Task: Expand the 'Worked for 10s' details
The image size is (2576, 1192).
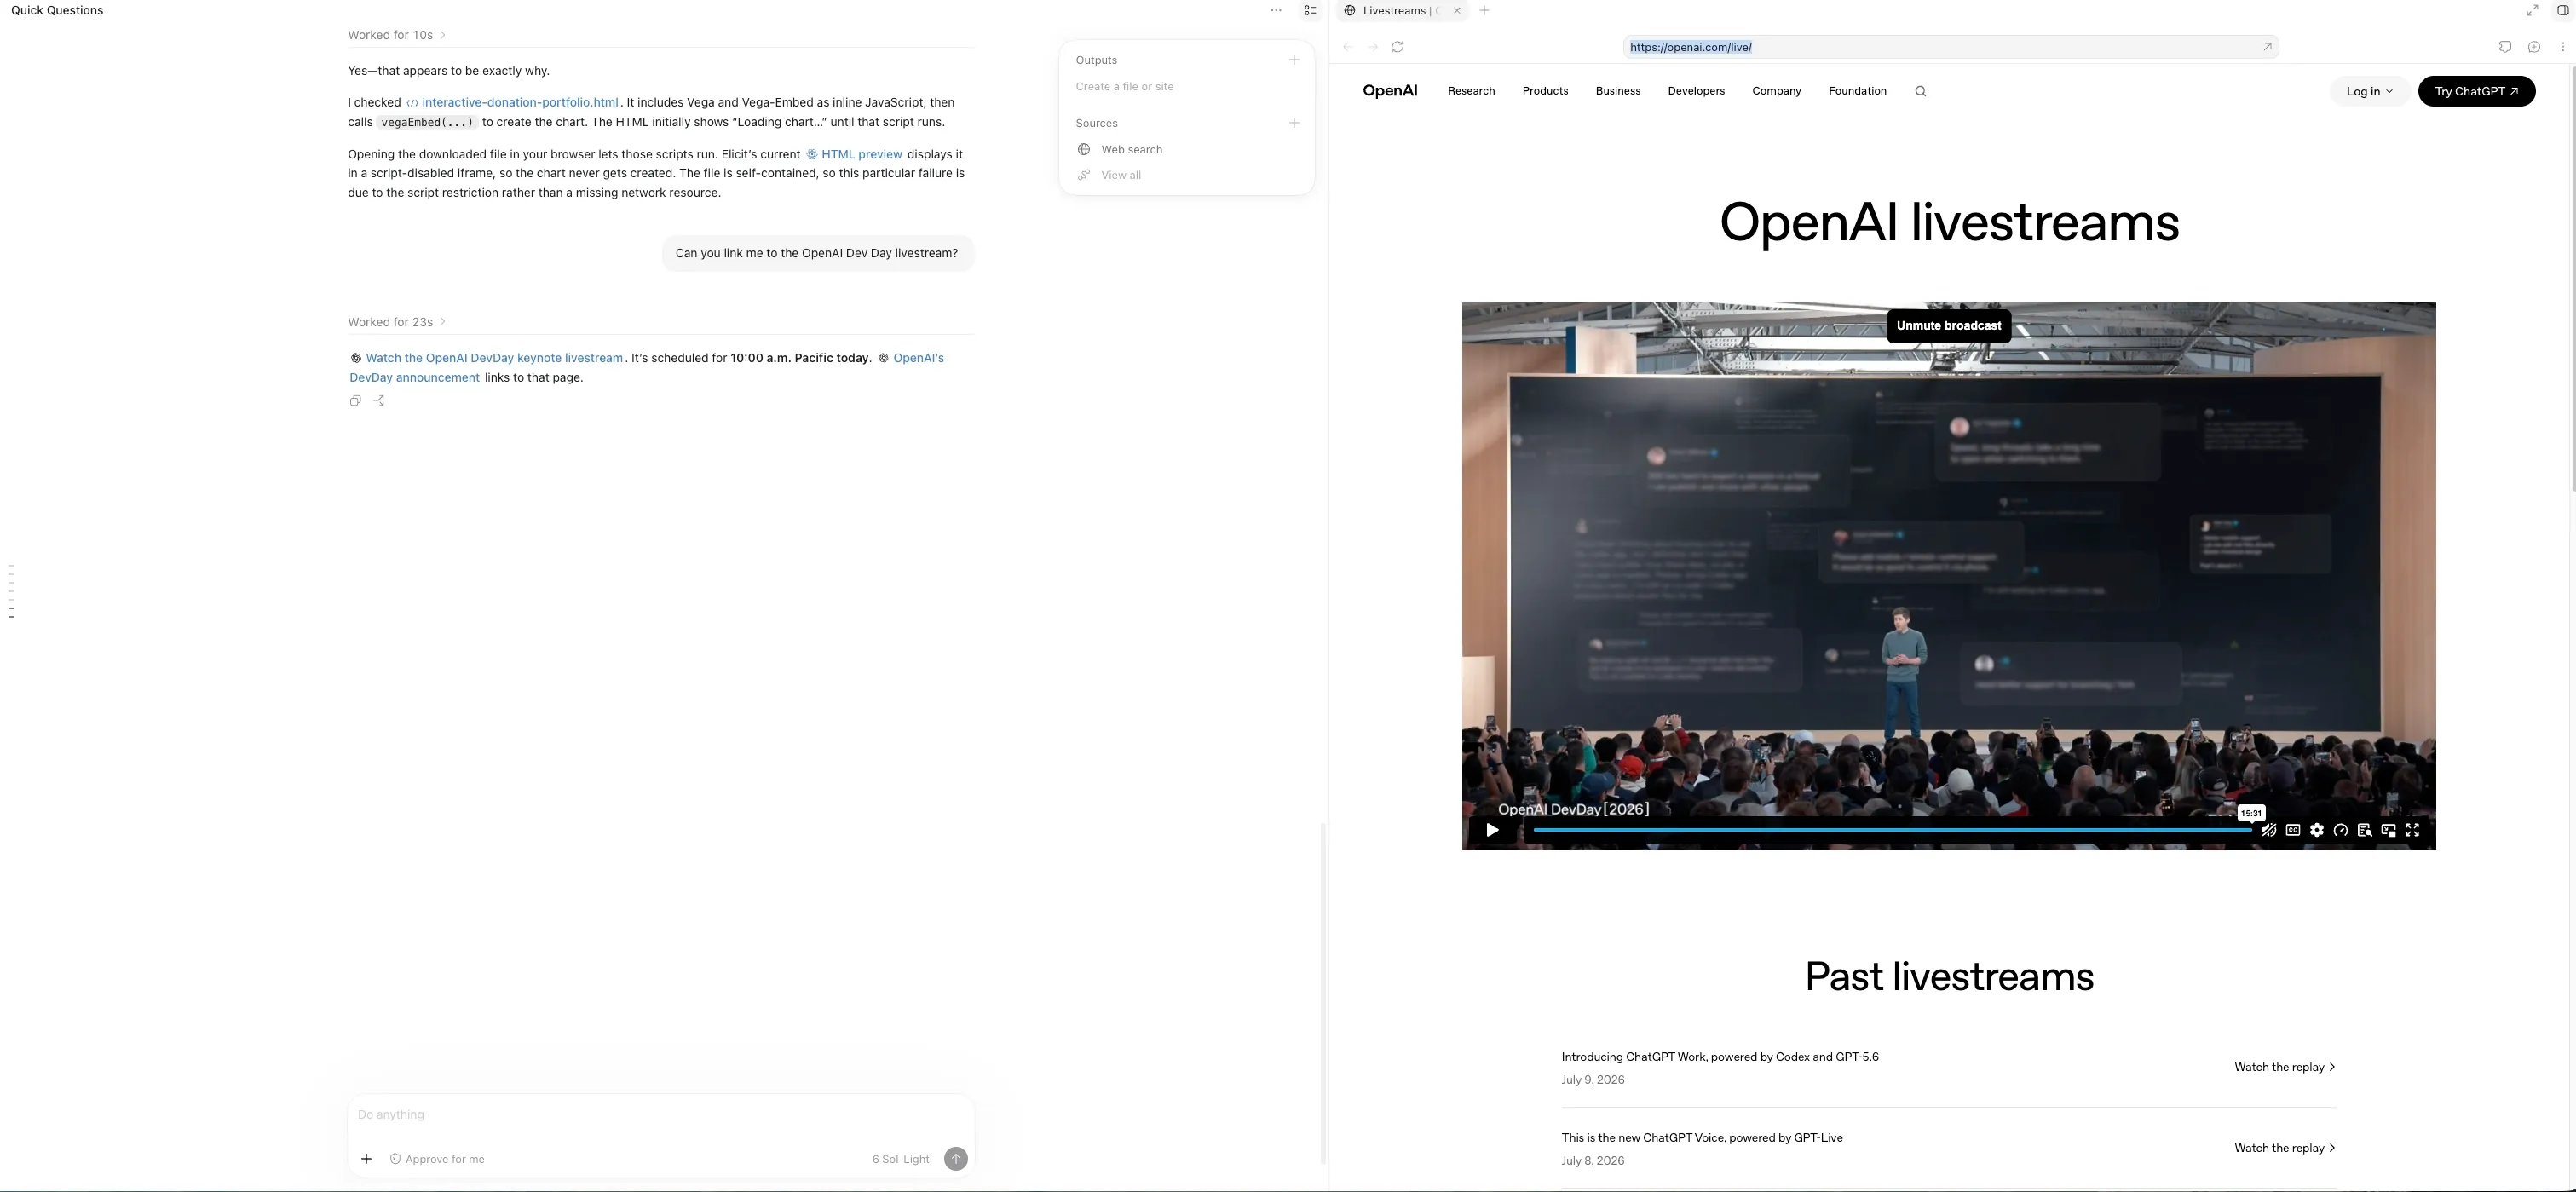Action: pos(396,35)
